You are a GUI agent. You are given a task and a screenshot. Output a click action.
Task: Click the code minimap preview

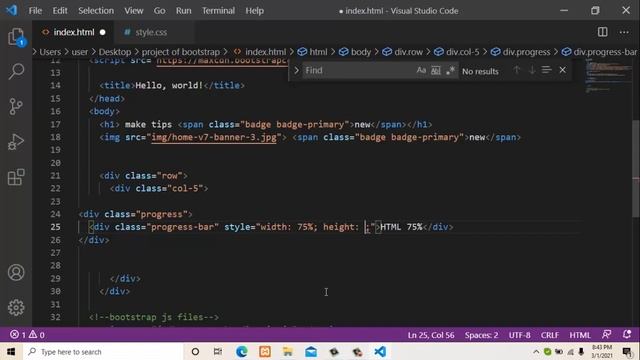coord(608,76)
